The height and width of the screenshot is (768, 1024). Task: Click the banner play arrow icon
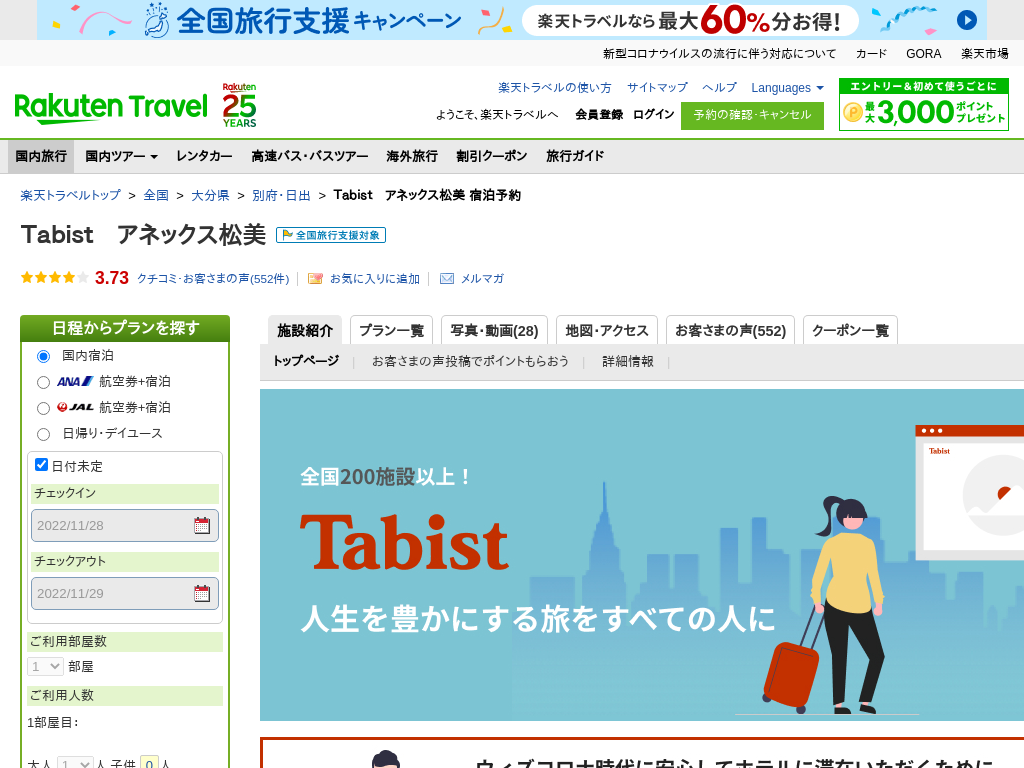pos(967,20)
